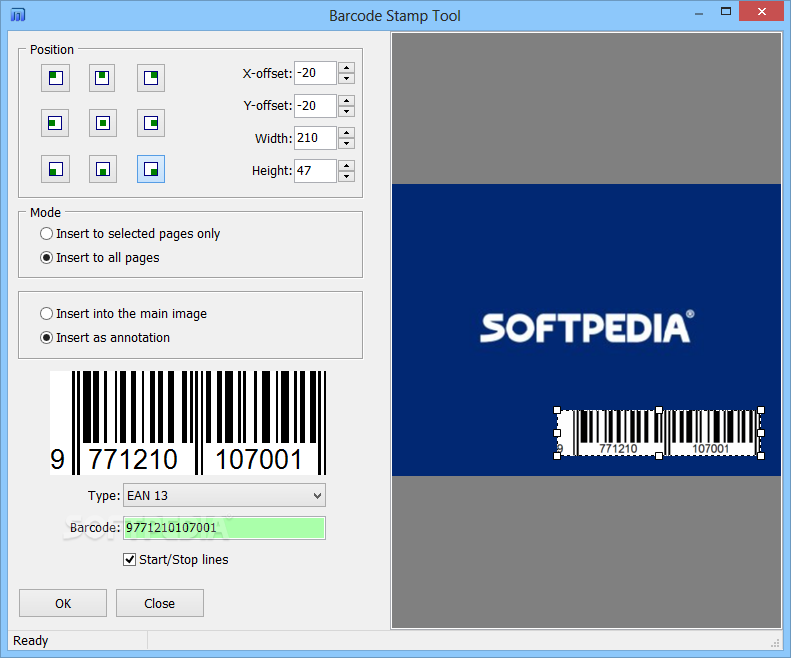Decrease the Height value
This screenshot has width=791, height=658.
pos(346,177)
